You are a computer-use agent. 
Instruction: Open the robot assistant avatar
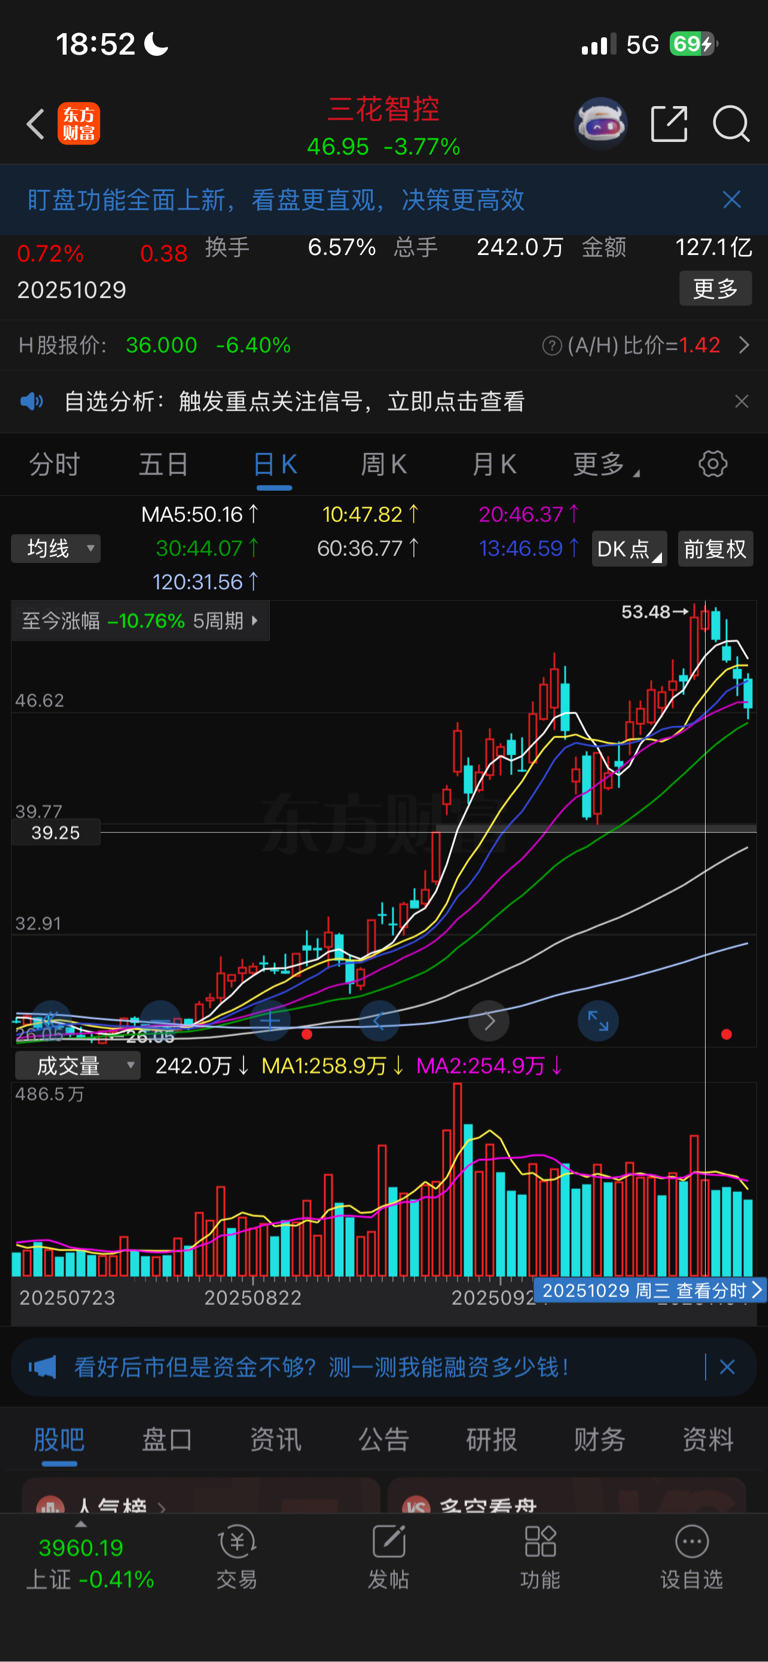pos(601,124)
